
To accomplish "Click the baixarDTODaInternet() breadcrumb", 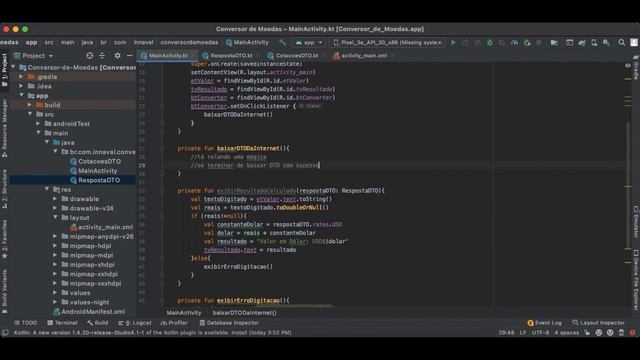I will pos(244,313).
